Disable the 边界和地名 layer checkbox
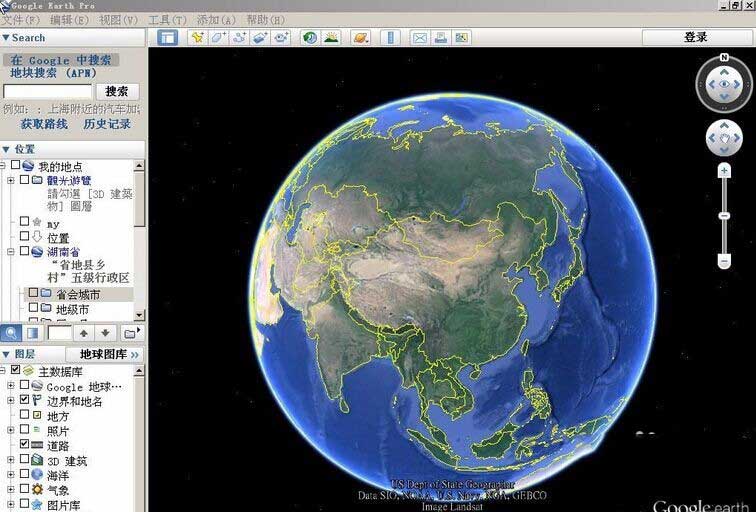Image resolution: width=756 pixels, height=512 pixels. (25, 400)
